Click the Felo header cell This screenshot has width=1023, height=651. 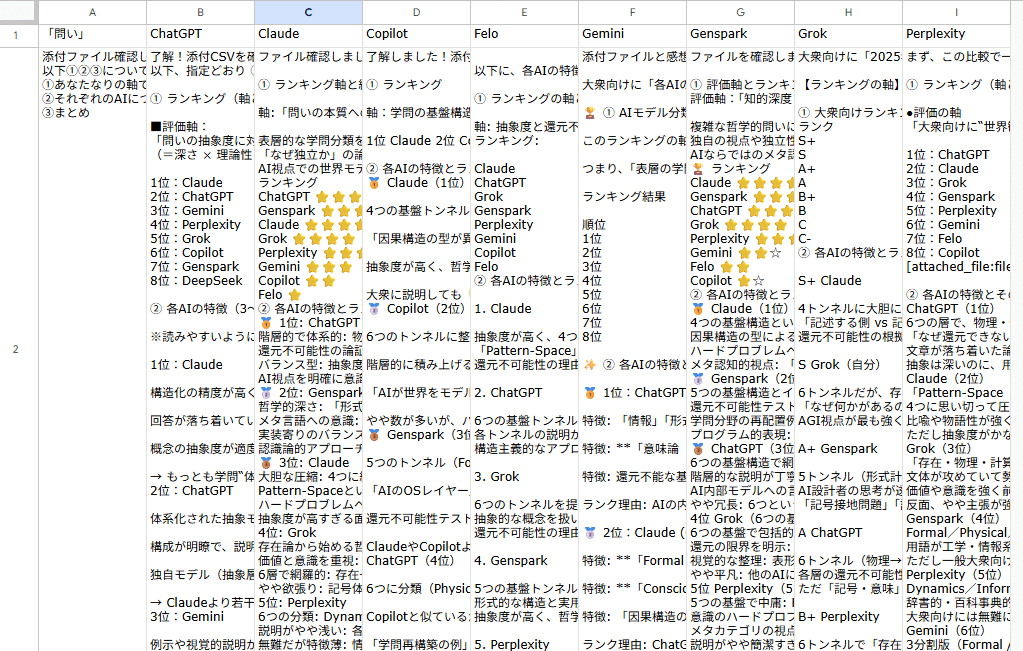pos(524,35)
